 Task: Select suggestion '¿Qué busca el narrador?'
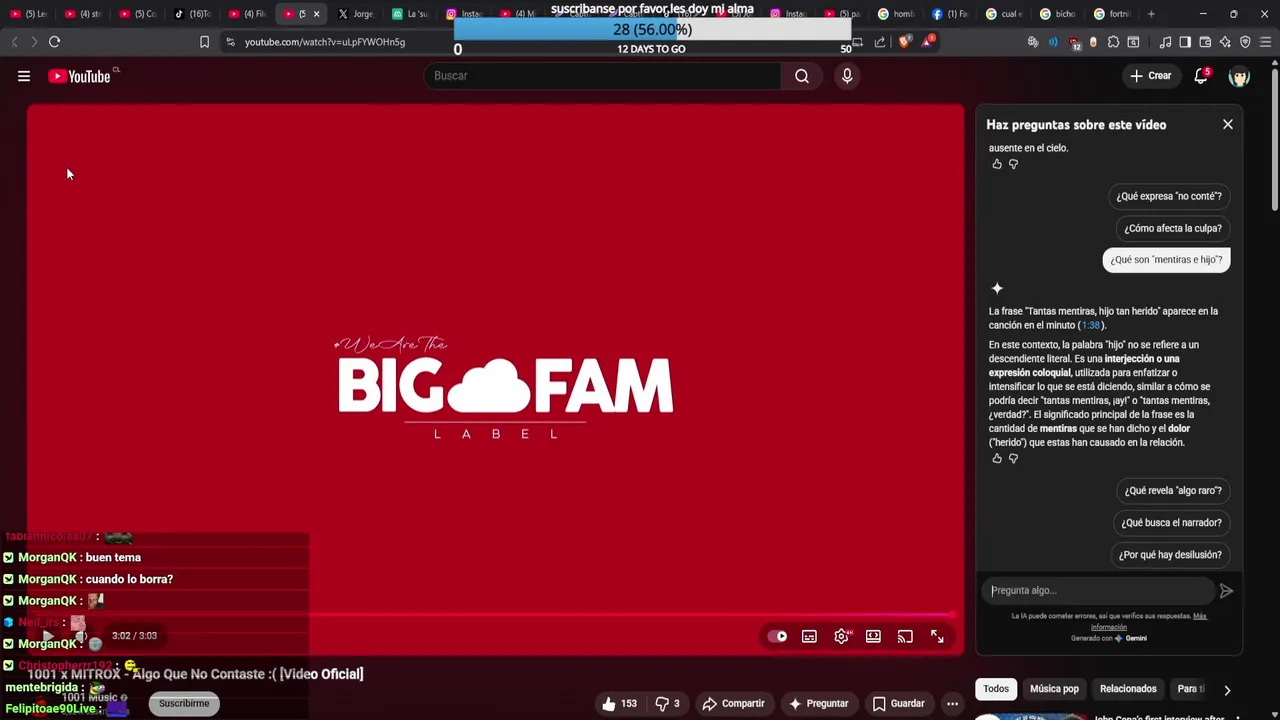click(1171, 523)
